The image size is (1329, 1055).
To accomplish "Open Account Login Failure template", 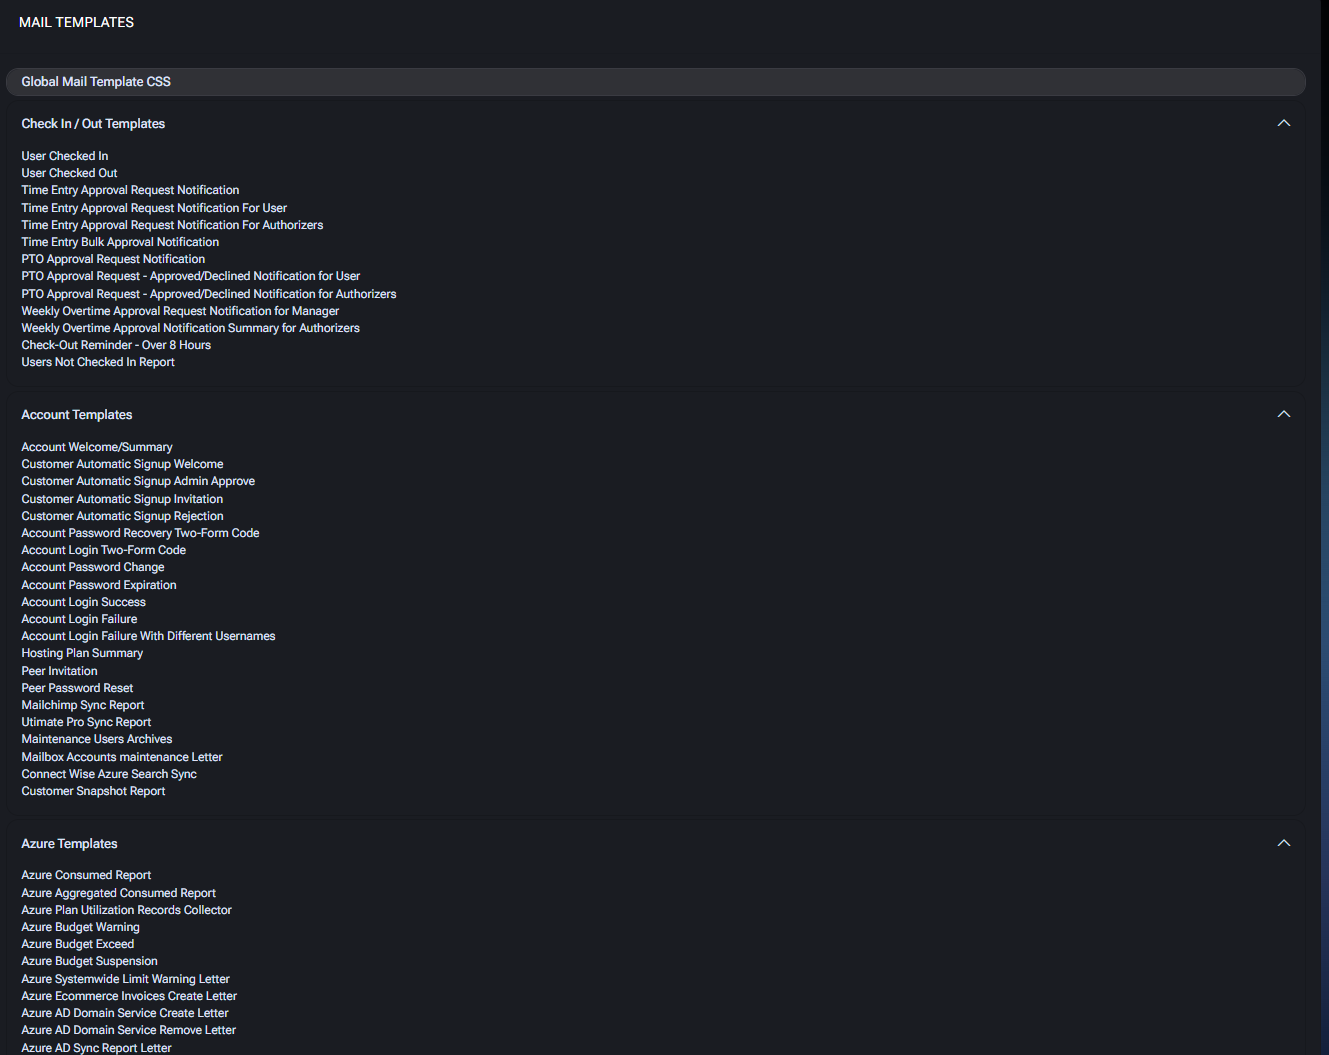I will (x=79, y=619).
